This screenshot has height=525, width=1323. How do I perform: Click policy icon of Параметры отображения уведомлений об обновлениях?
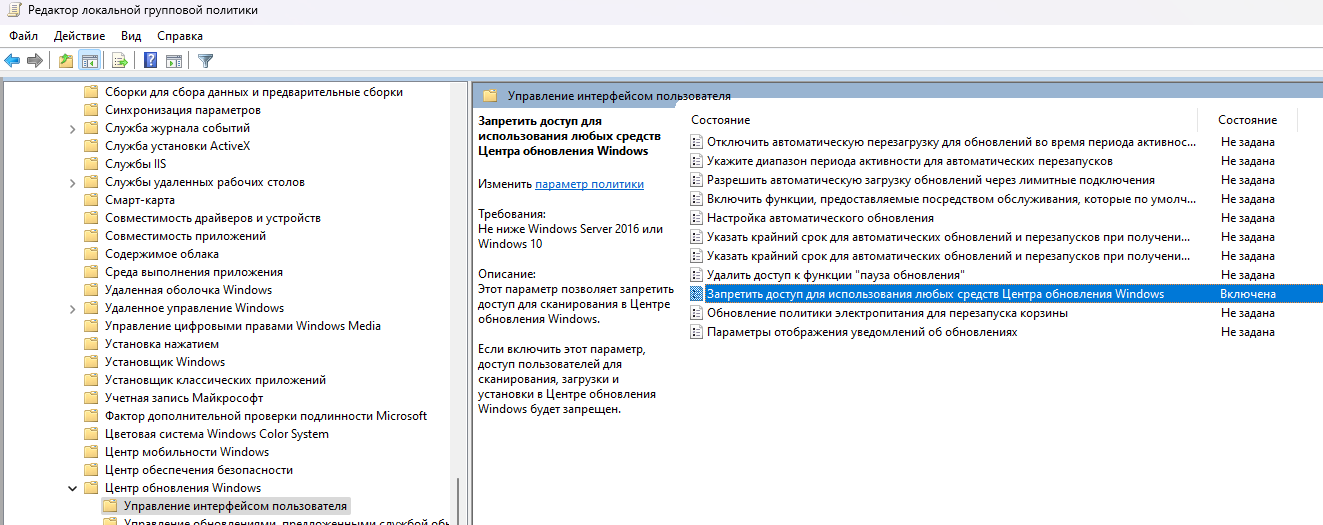click(697, 332)
